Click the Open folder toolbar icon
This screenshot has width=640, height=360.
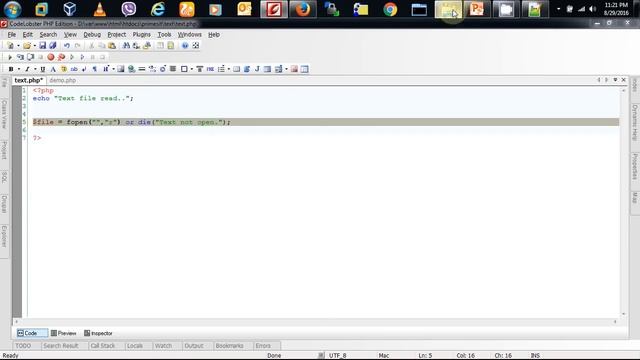[x=27, y=46]
